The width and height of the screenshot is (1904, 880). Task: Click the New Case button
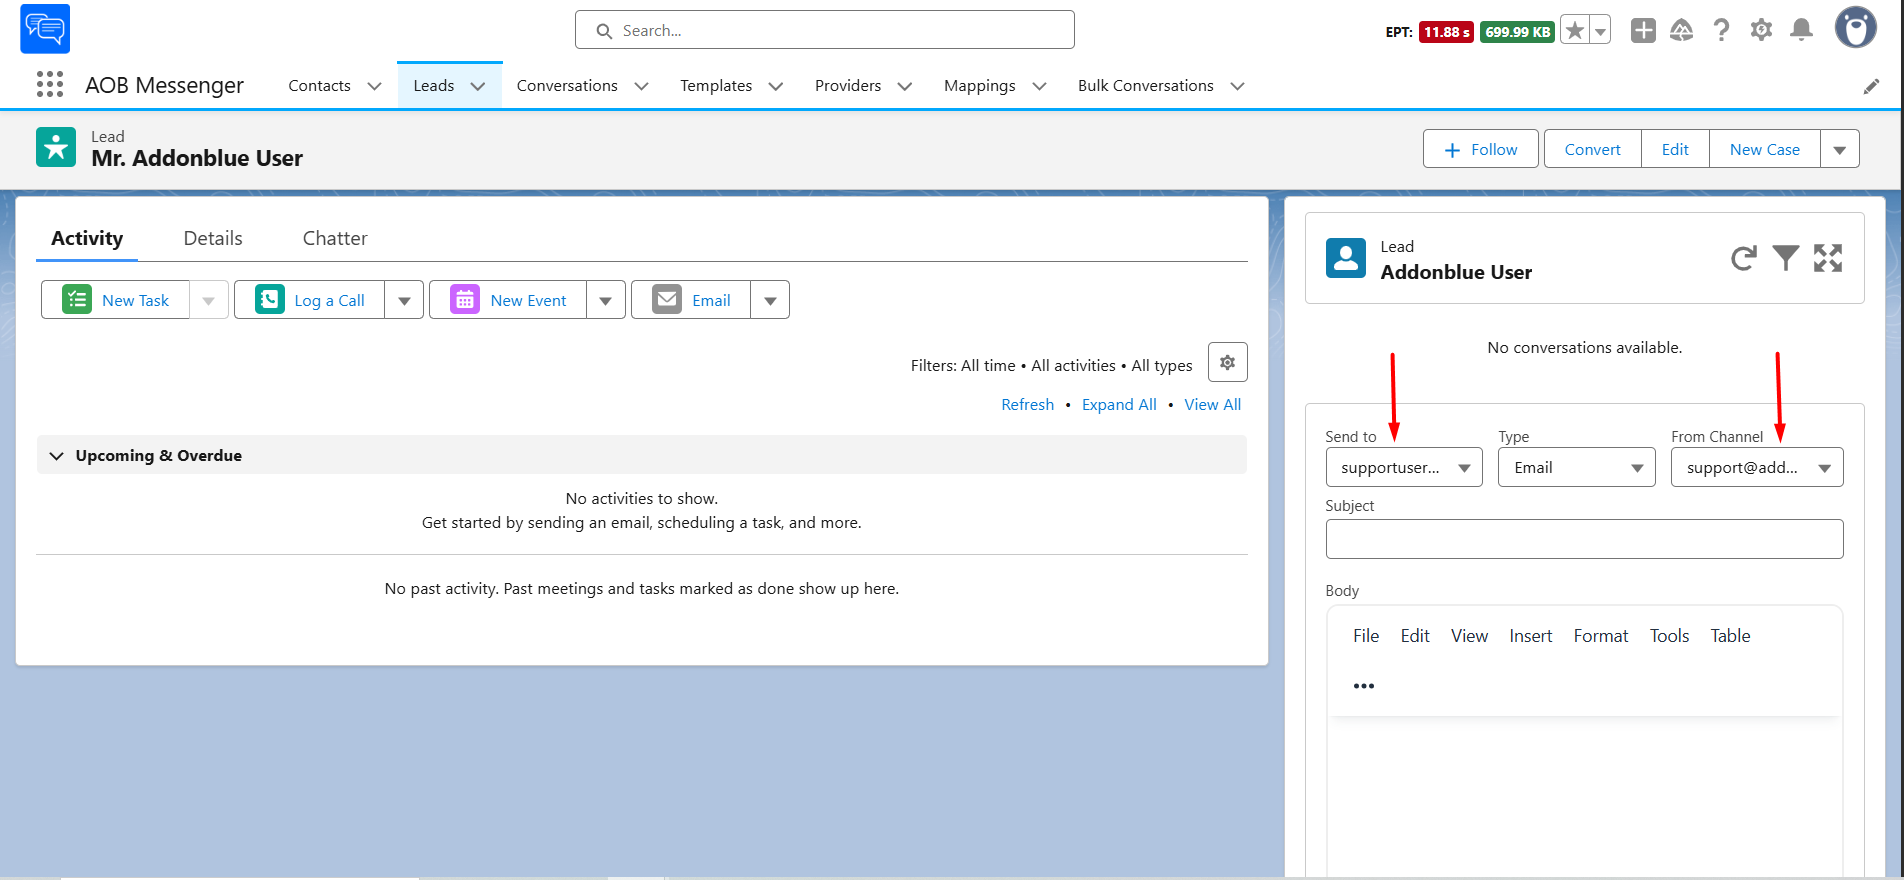click(x=1765, y=149)
